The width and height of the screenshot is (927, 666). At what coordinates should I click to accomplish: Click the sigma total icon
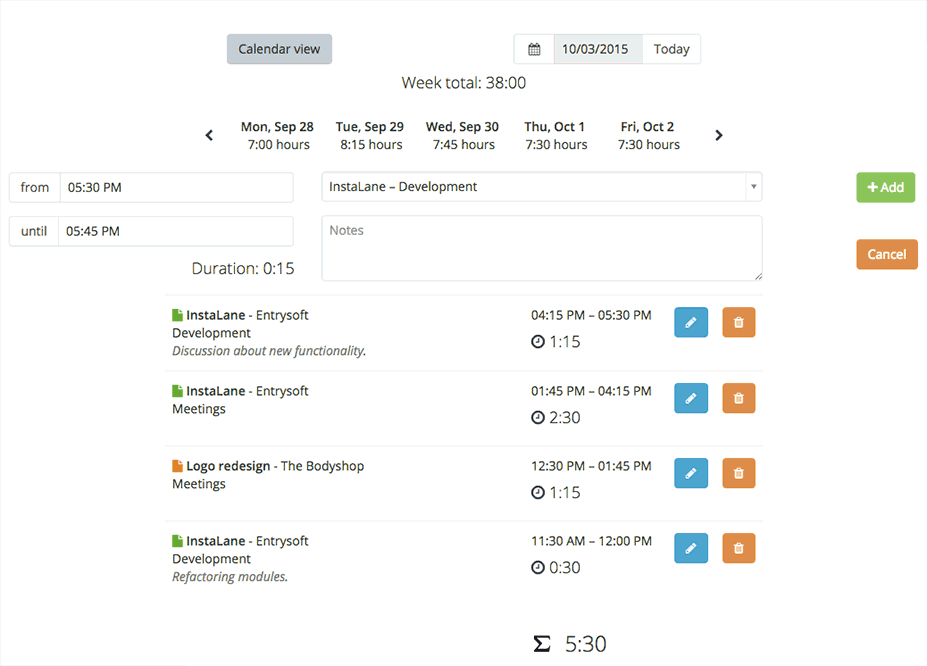click(x=542, y=644)
